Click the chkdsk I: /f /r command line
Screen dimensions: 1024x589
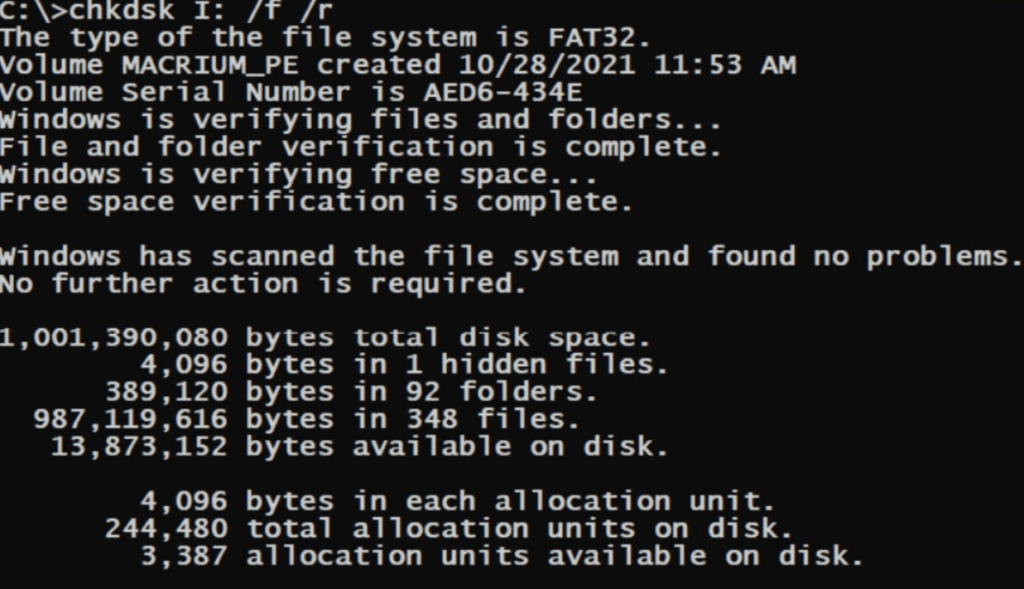[167, 9]
